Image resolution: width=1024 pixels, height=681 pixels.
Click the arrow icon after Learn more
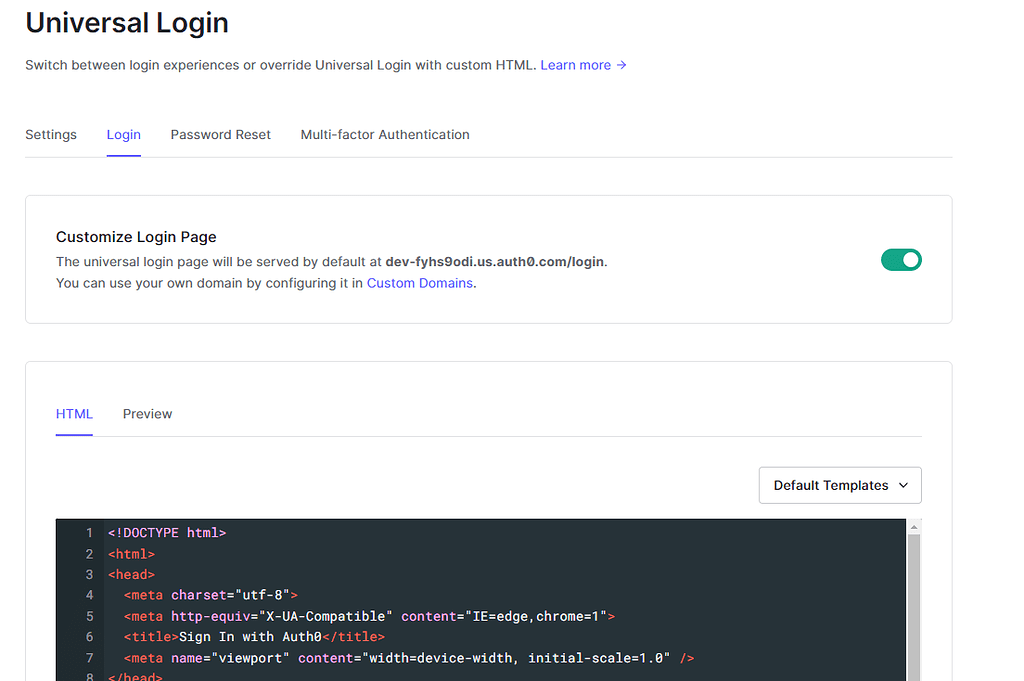621,65
